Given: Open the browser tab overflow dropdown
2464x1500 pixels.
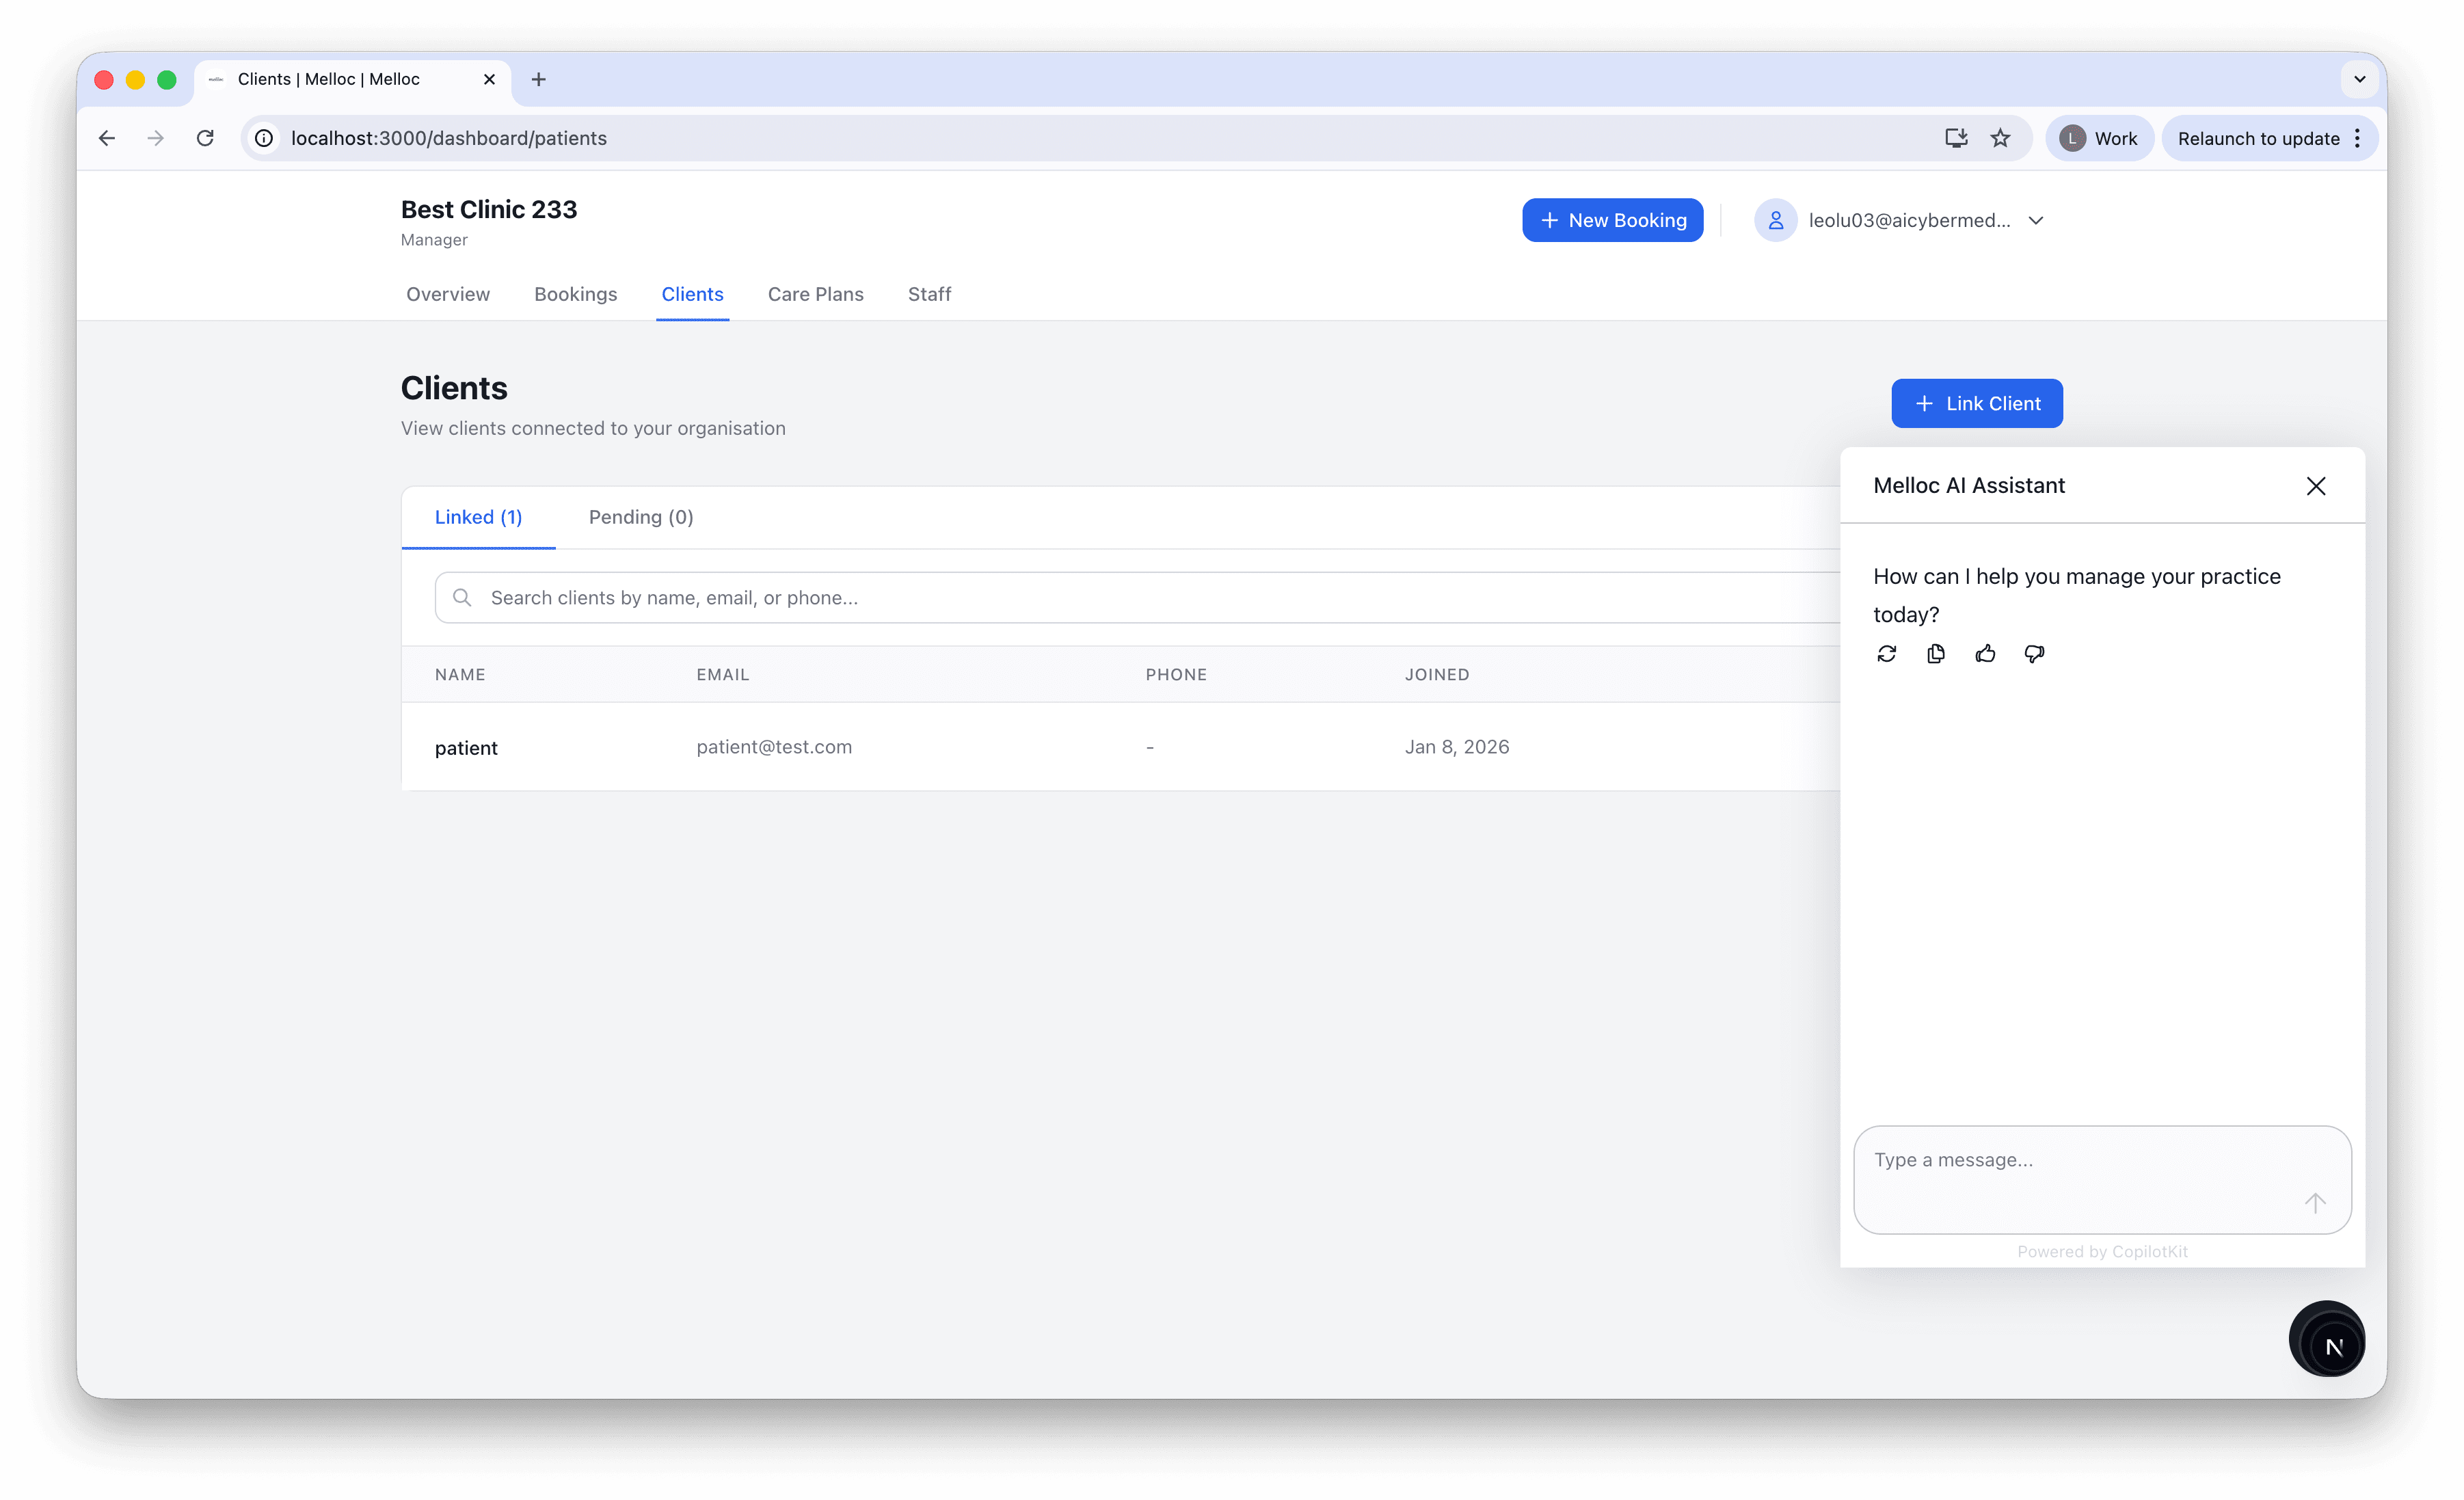Looking at the screenshot, I should click(2359, 79).
